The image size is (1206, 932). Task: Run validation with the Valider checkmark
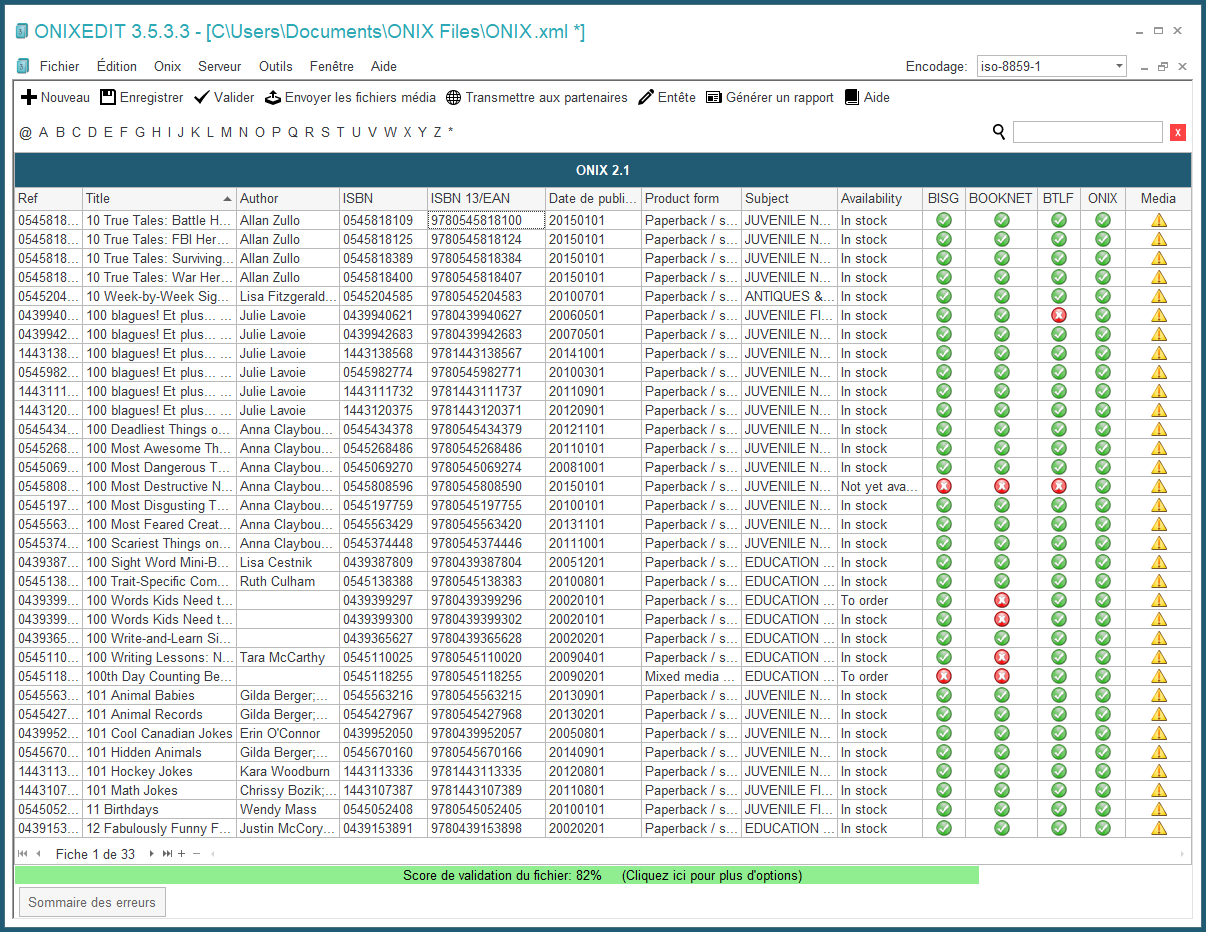click(x=202, y=98)
